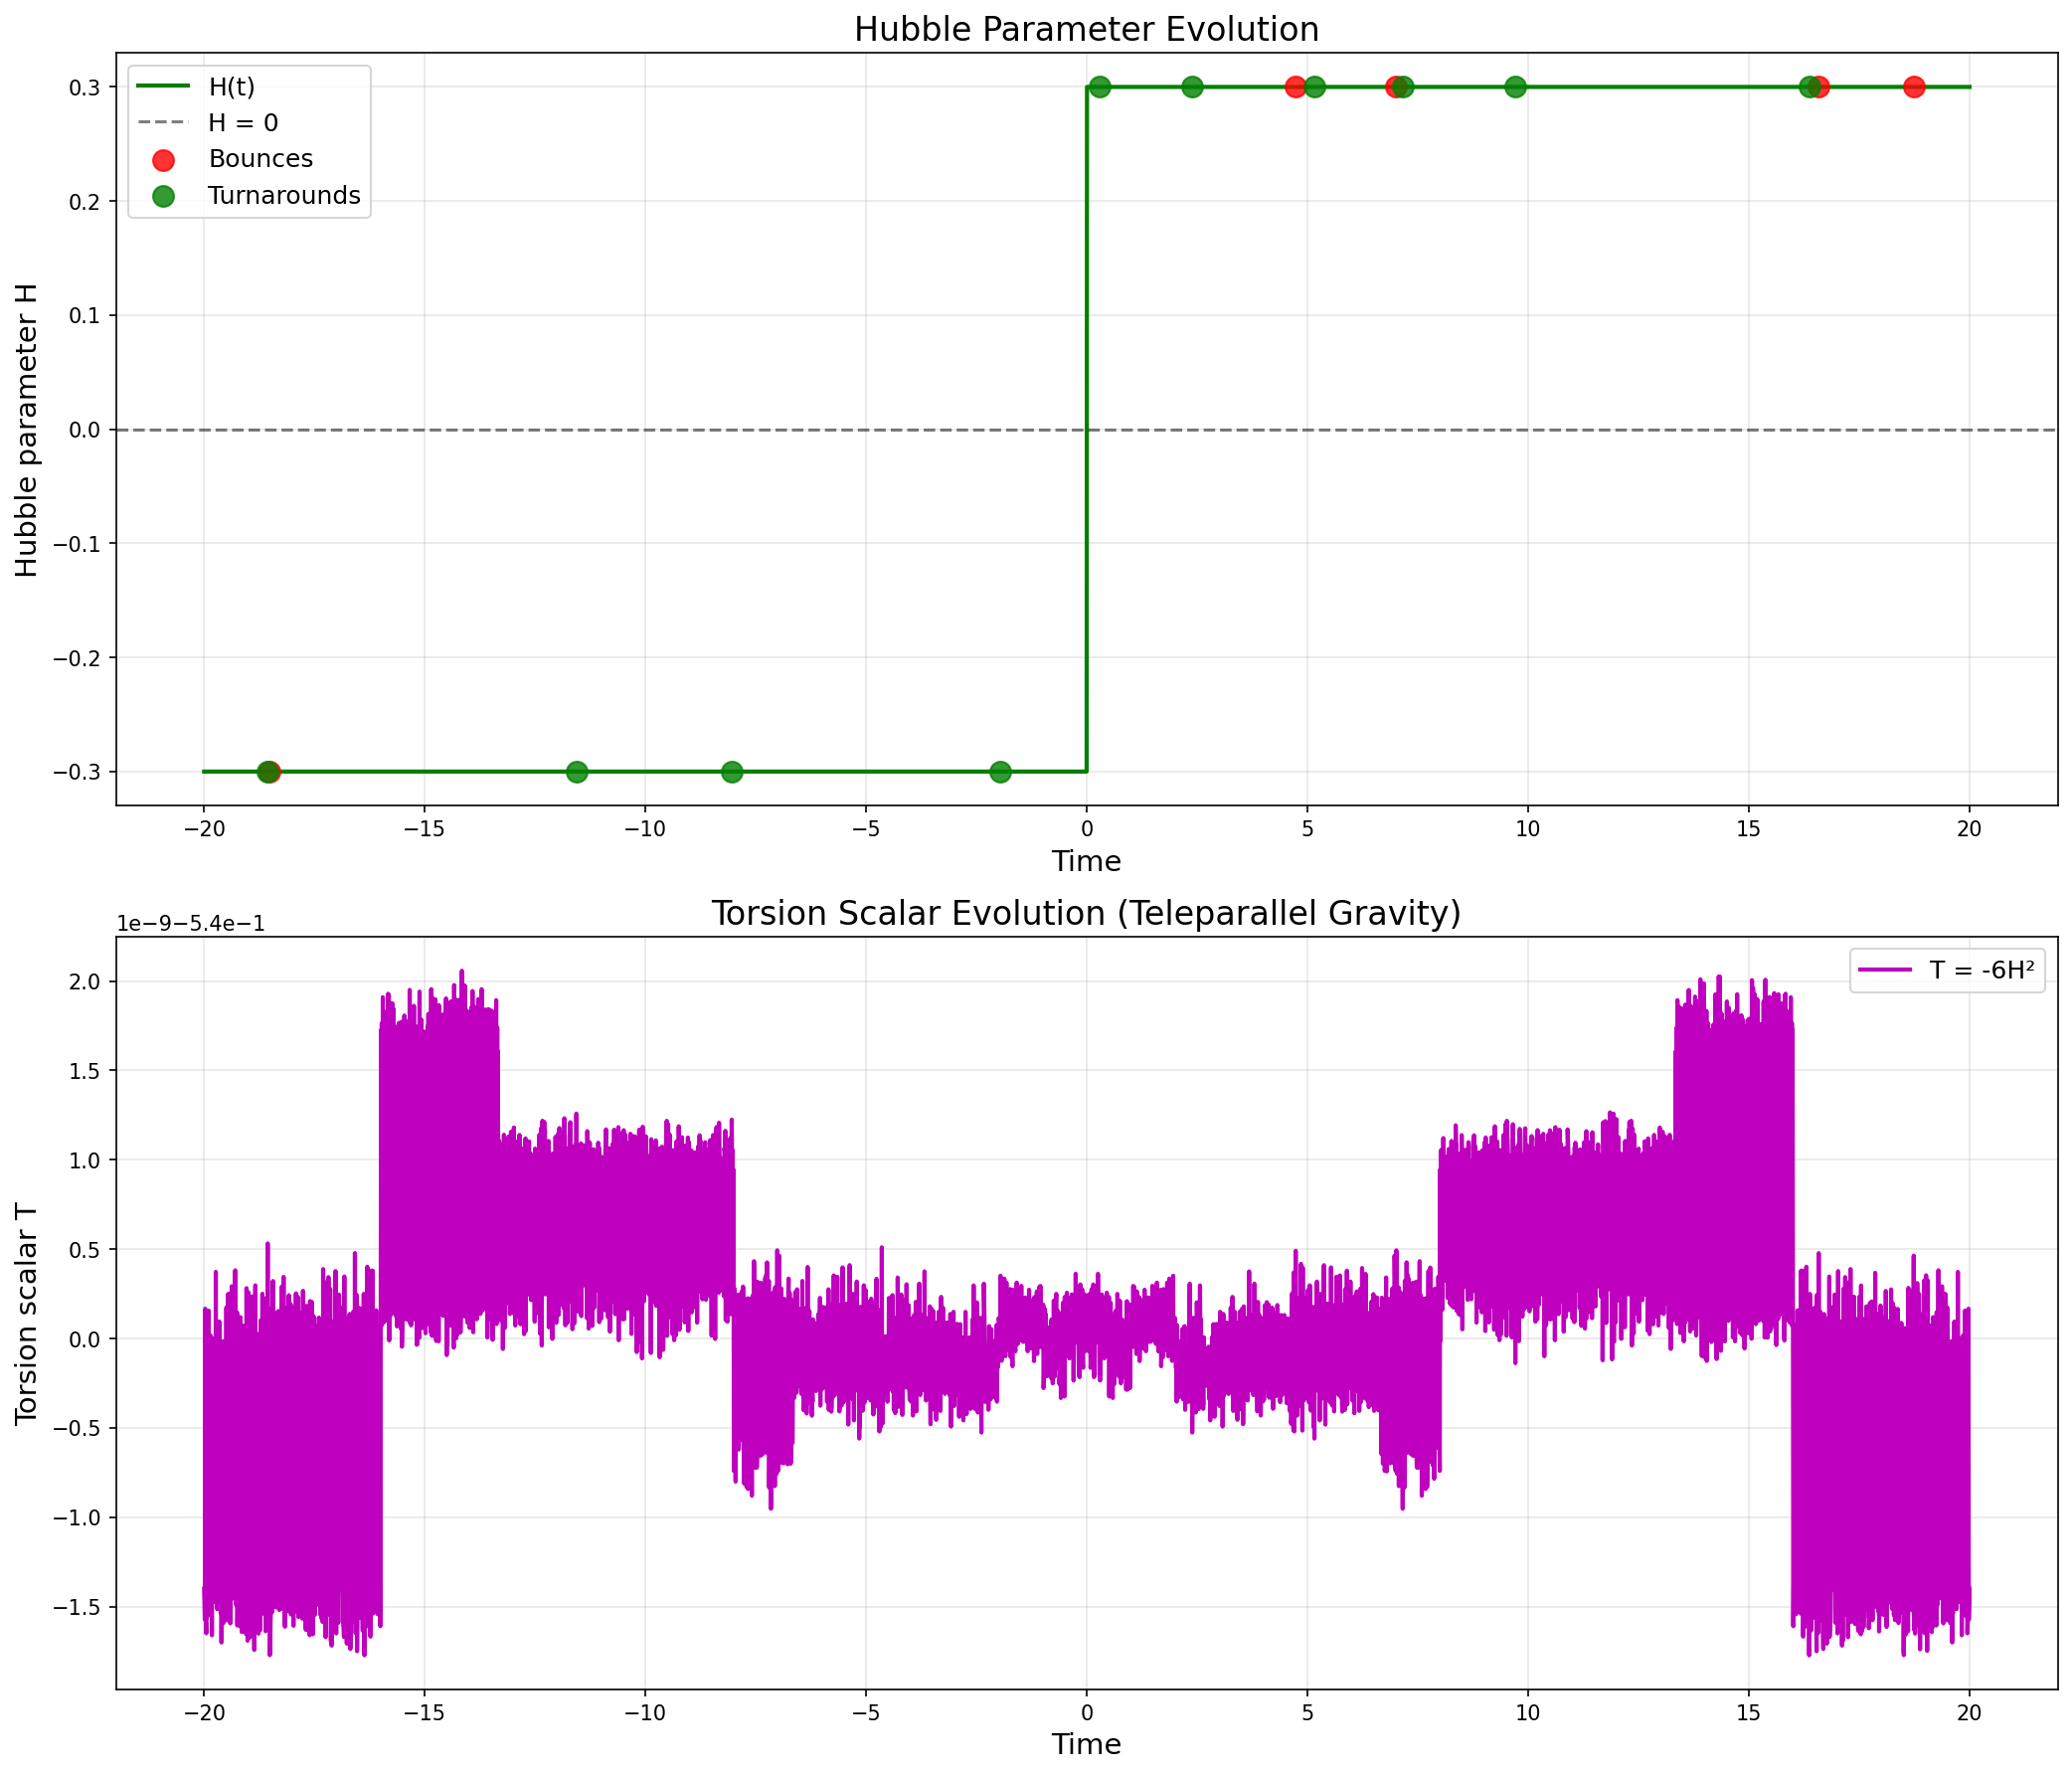Click the Bounces legend text

(260, 160)
